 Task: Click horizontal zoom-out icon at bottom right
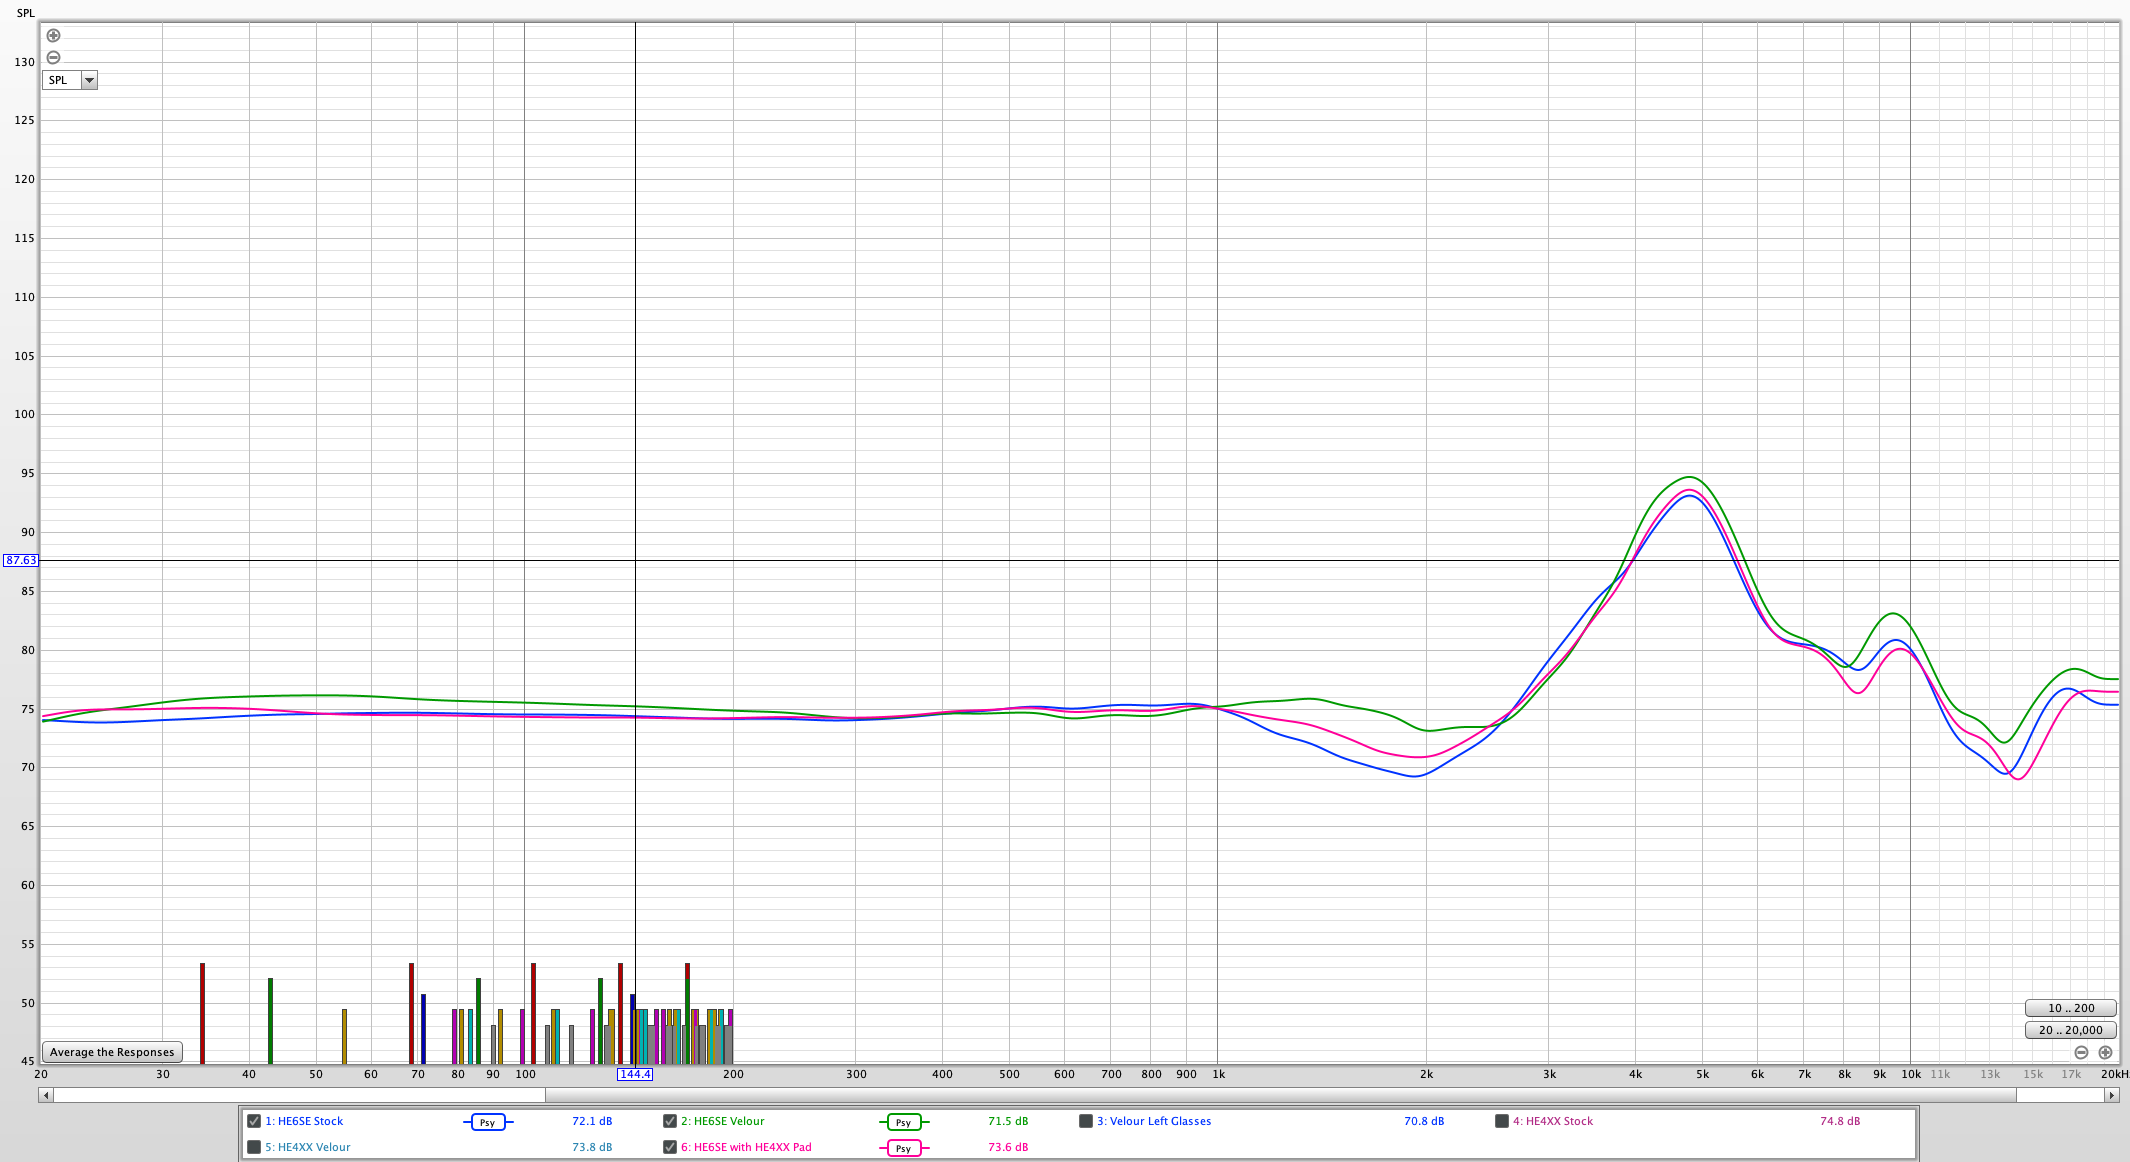[x=2081, y=1052]
